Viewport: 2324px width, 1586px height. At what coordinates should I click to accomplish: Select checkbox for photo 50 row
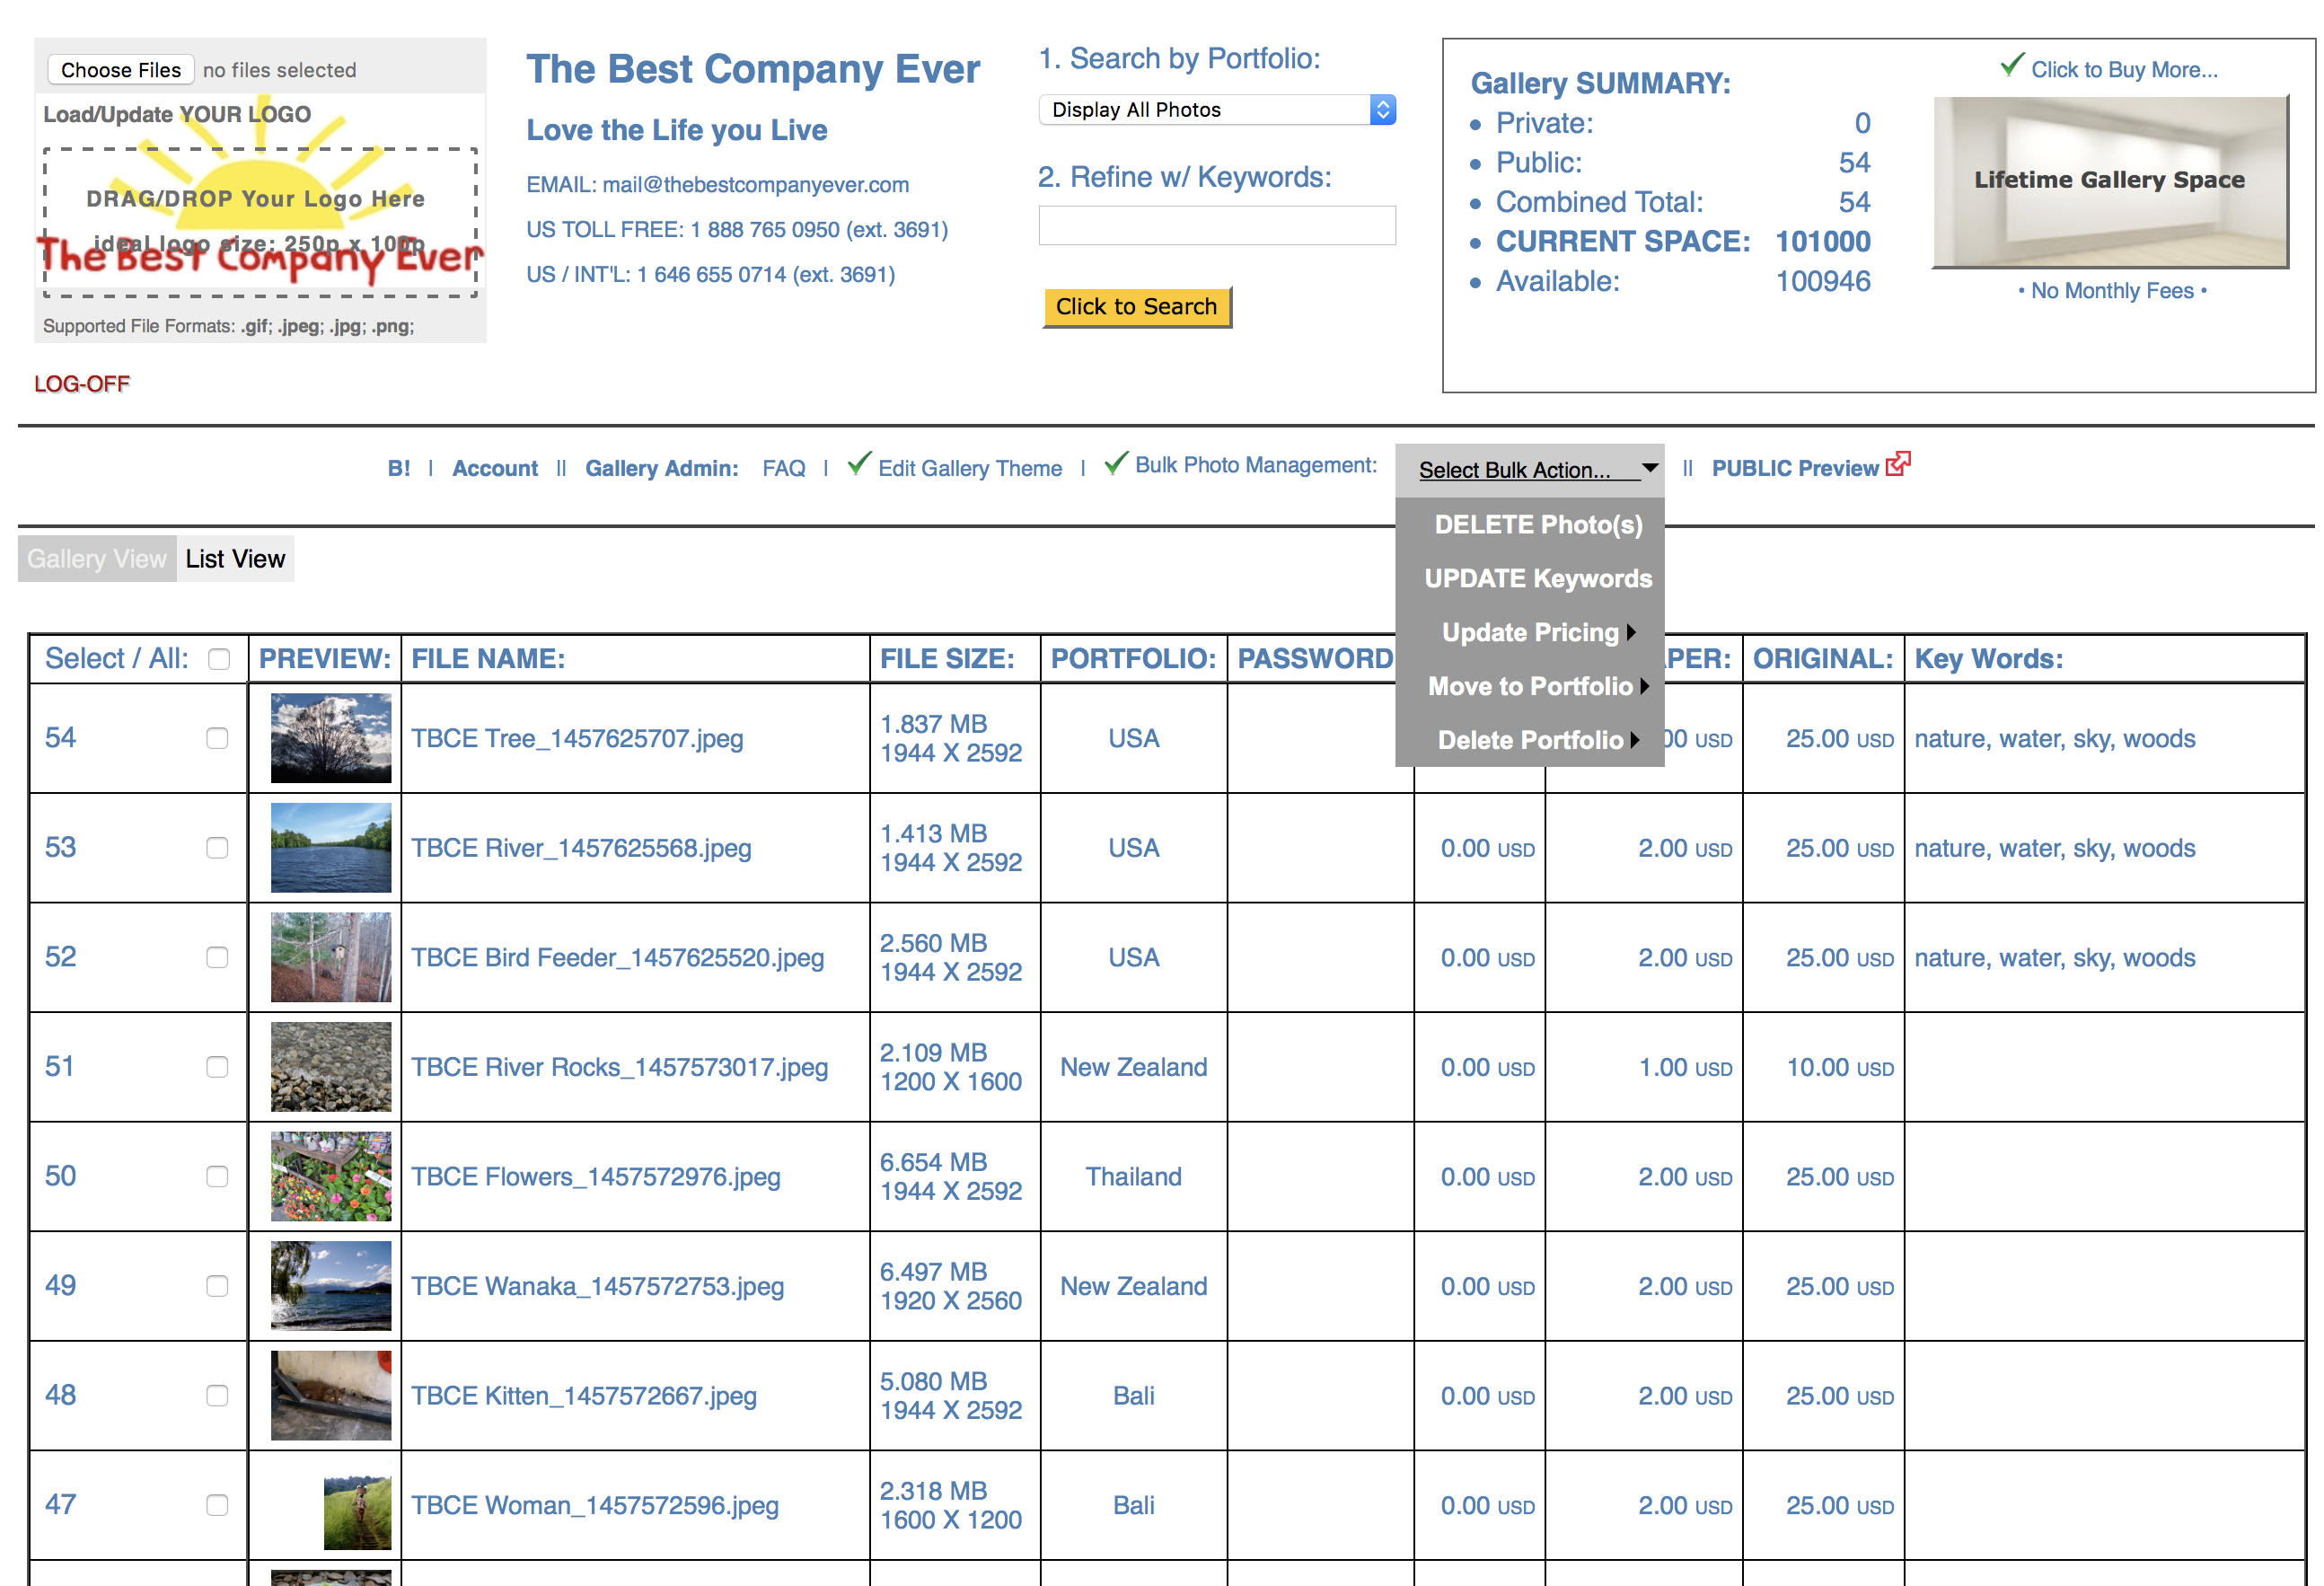click(217, 1176)
